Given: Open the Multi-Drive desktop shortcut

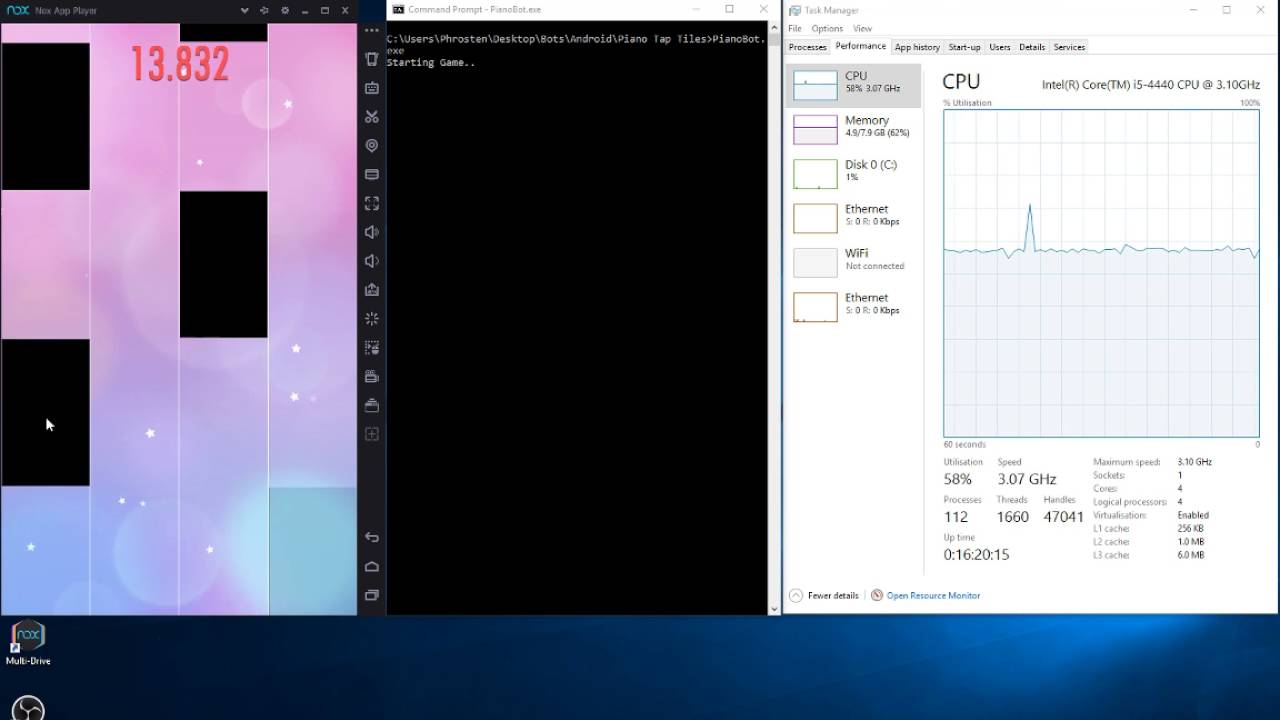Looking at the screenshot, I should pos(28,643).
